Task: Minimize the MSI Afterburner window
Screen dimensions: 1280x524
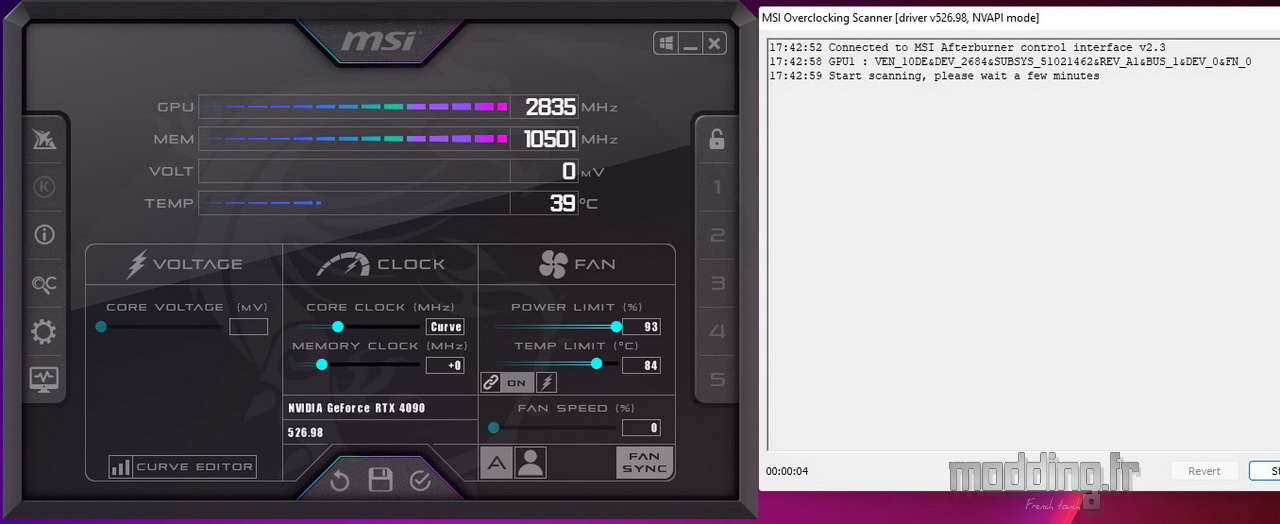Action: pyautogui.click(x=690, y=43)
